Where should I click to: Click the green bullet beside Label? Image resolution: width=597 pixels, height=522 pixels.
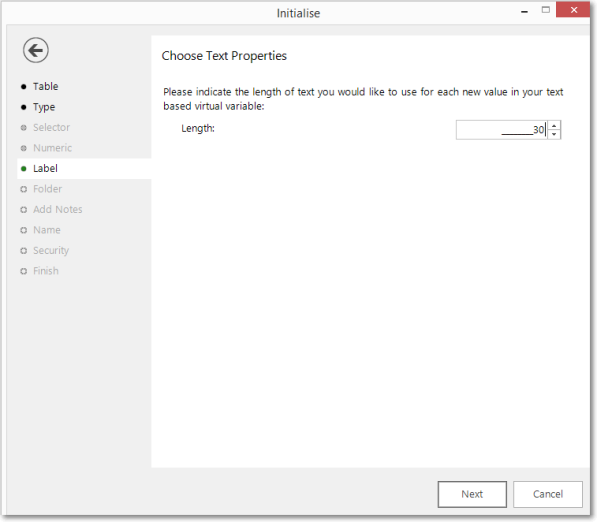click(24, 169)
